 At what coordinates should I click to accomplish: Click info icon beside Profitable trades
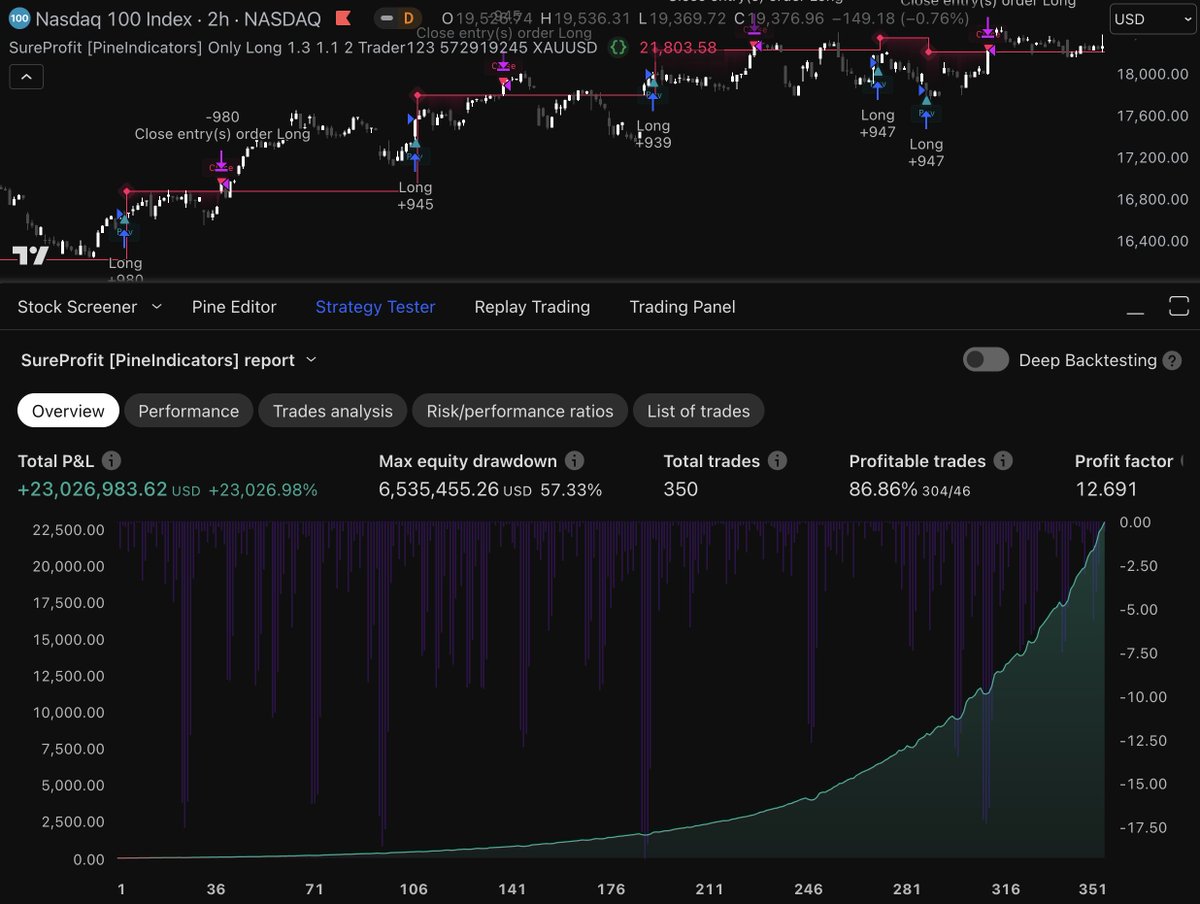pos(1003,461)
